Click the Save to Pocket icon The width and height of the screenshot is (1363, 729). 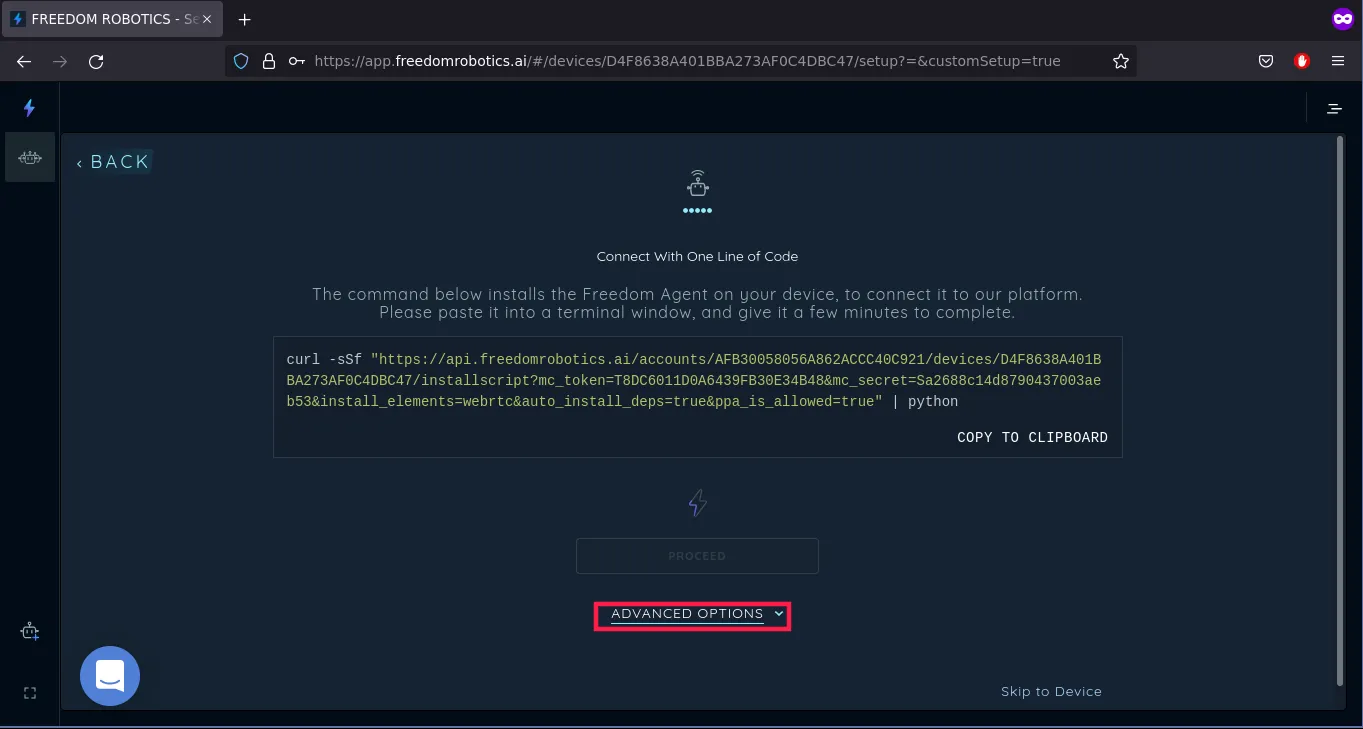coord(1265,61)
